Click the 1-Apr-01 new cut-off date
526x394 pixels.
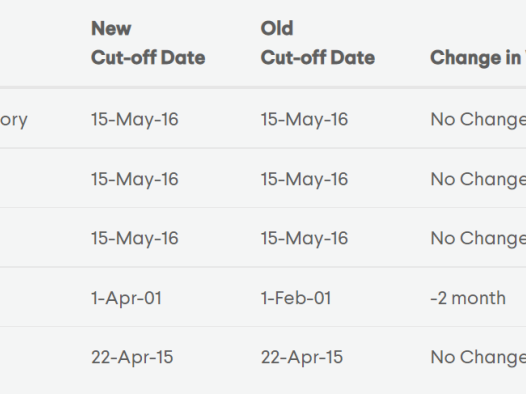(x=126, y=298)
